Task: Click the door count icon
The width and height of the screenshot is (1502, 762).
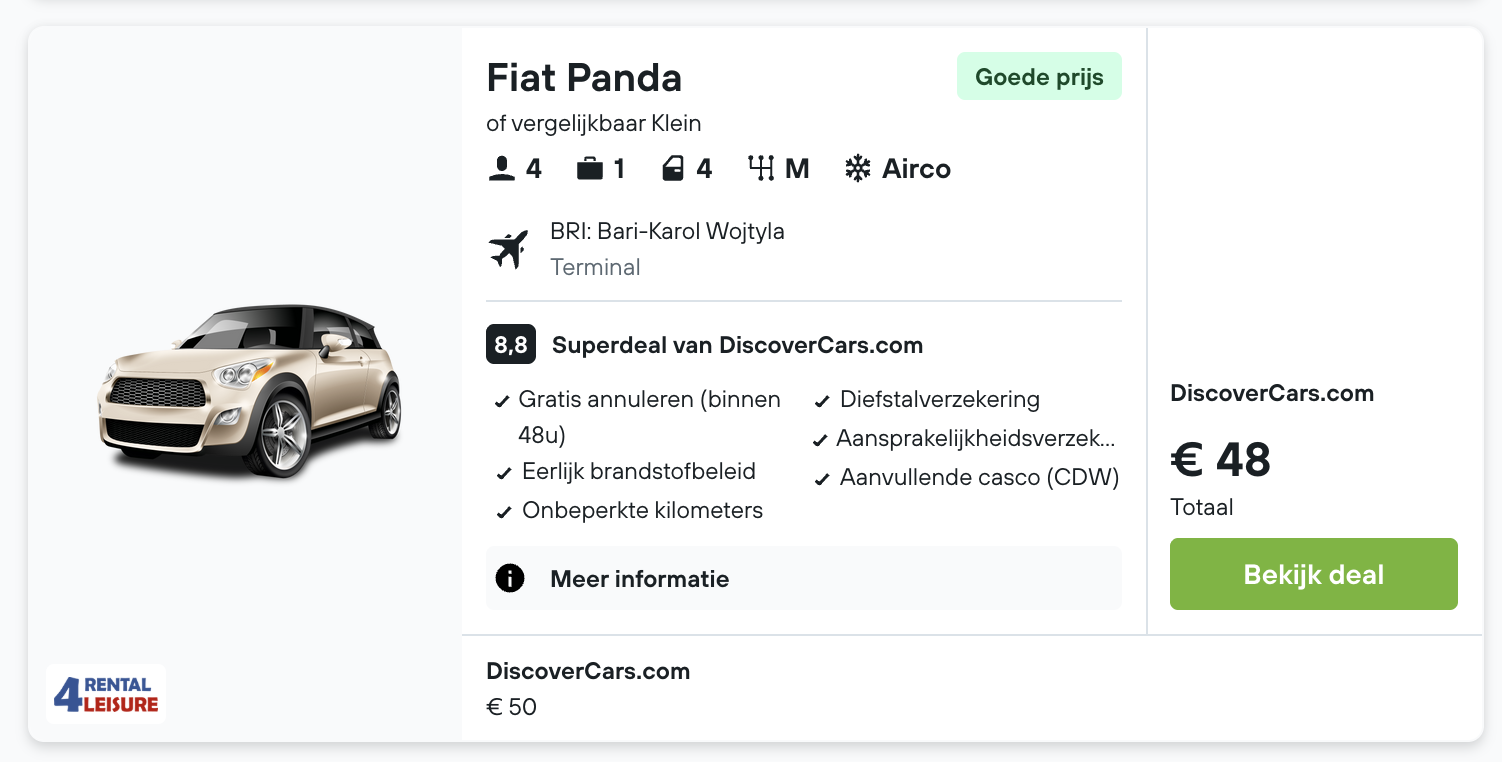Action: point(673,168)
